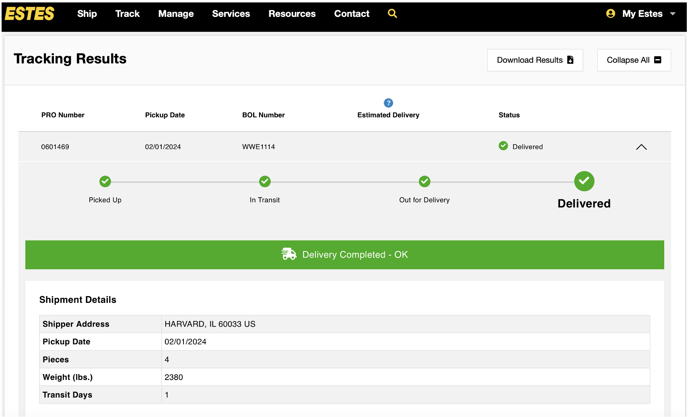The height and width of the screenshot is (417, 688).
Task: Select PRO number 0601469 in row
Action: coord(55,147)
